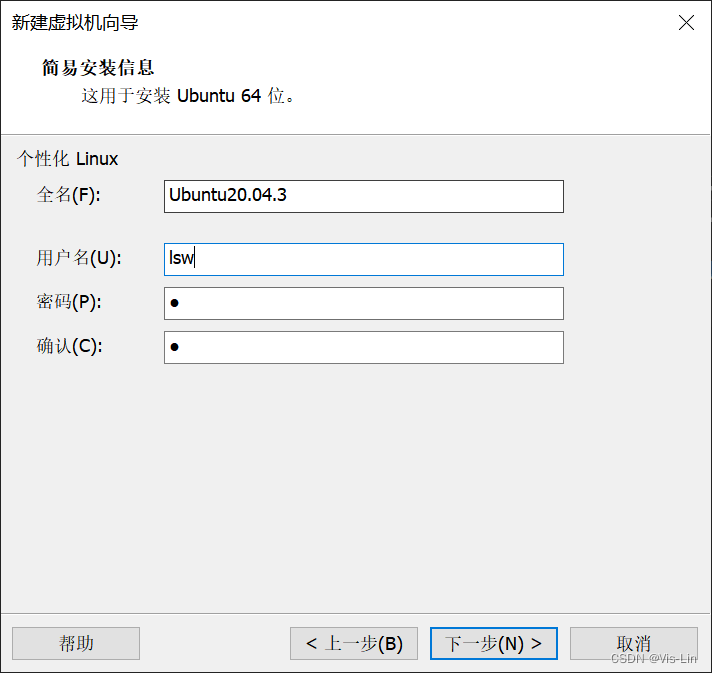Screen dimensions: 712x673
Task: Click the text 这用于安装 Ubuntu 64 位
Action: tap(188, 96)
